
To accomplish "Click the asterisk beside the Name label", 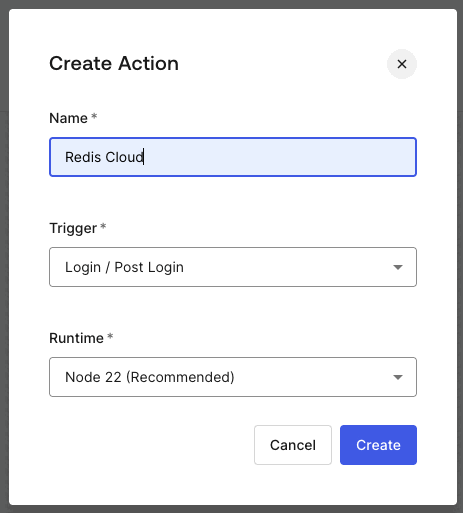I will tap(94, 116).
